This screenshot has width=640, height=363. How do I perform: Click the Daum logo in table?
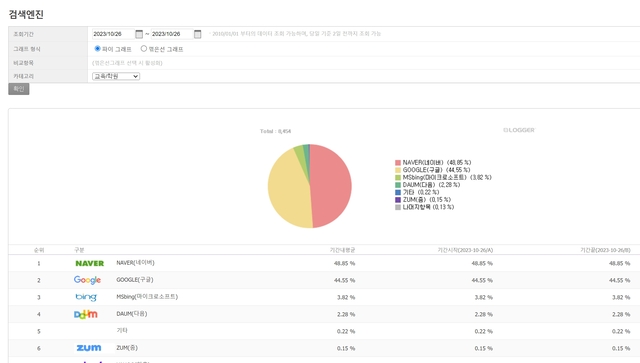(86, 314)
